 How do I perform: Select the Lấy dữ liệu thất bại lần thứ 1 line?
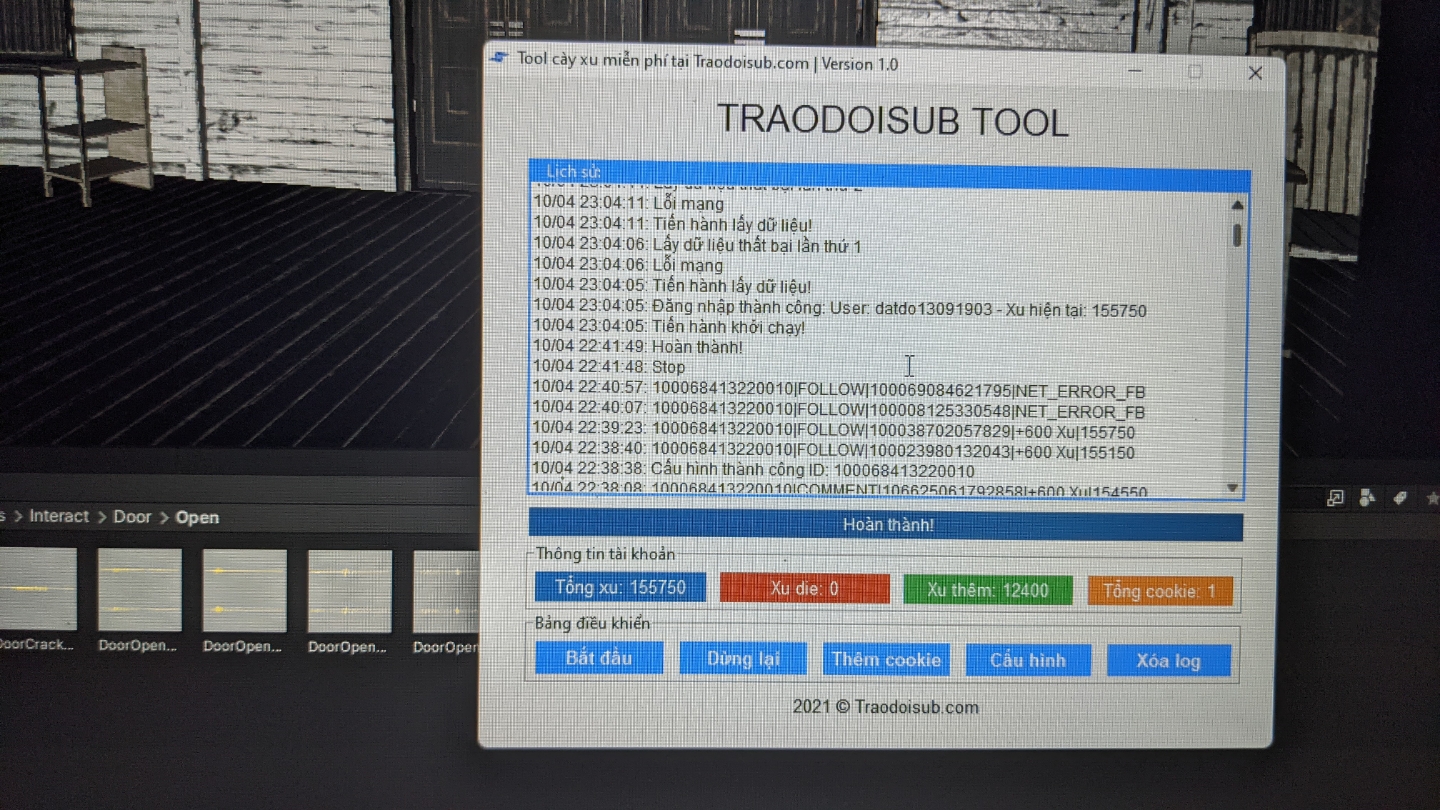[697, 245]
